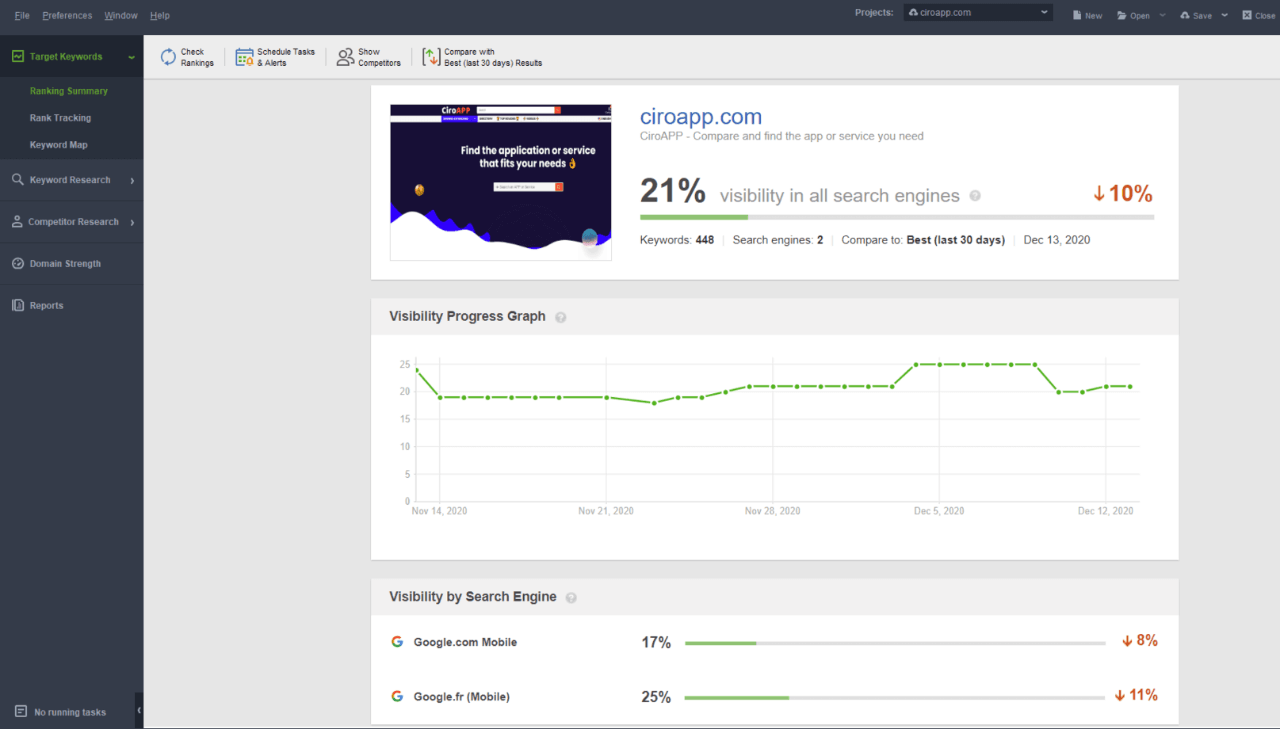Click Show Competitors toolbar label
The height and width of the screenshot is (729, 1280).
point(379,57)
